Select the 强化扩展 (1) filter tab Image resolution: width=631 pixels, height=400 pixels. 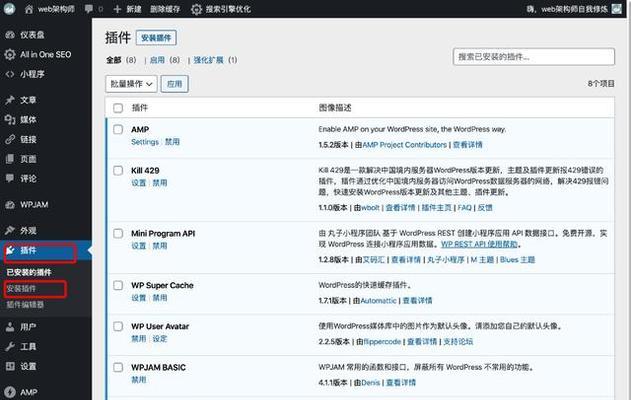pos(215,60)
